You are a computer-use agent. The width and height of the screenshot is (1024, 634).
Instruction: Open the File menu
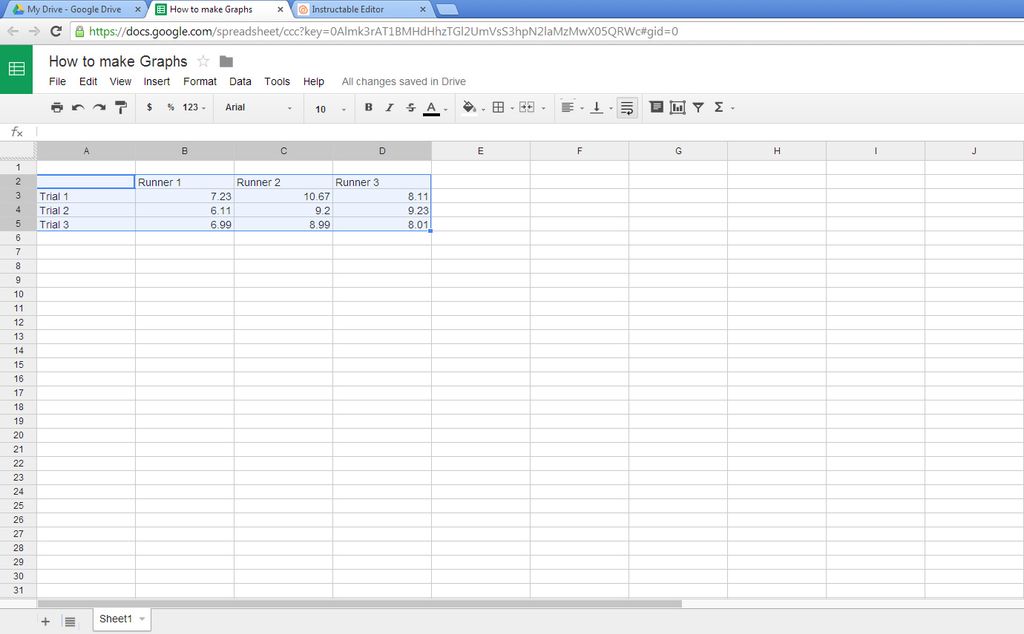point(57,82)
